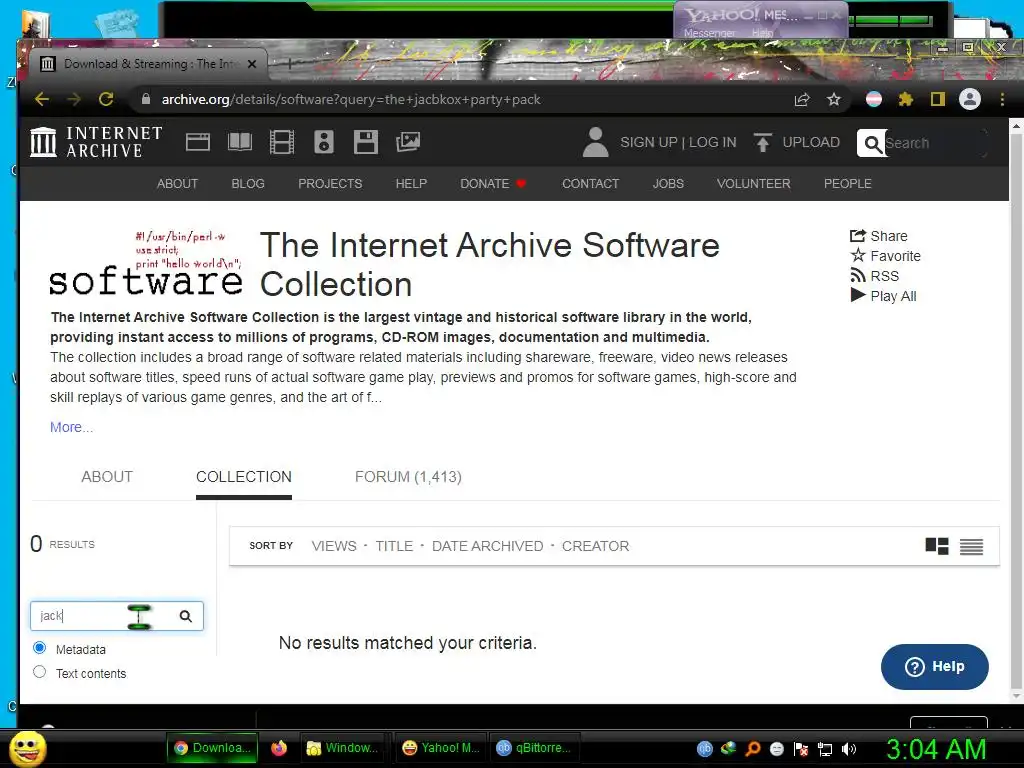Reload the page
Screen dimensions: 1024x768
pyautogui.click(x=106, y=99)
